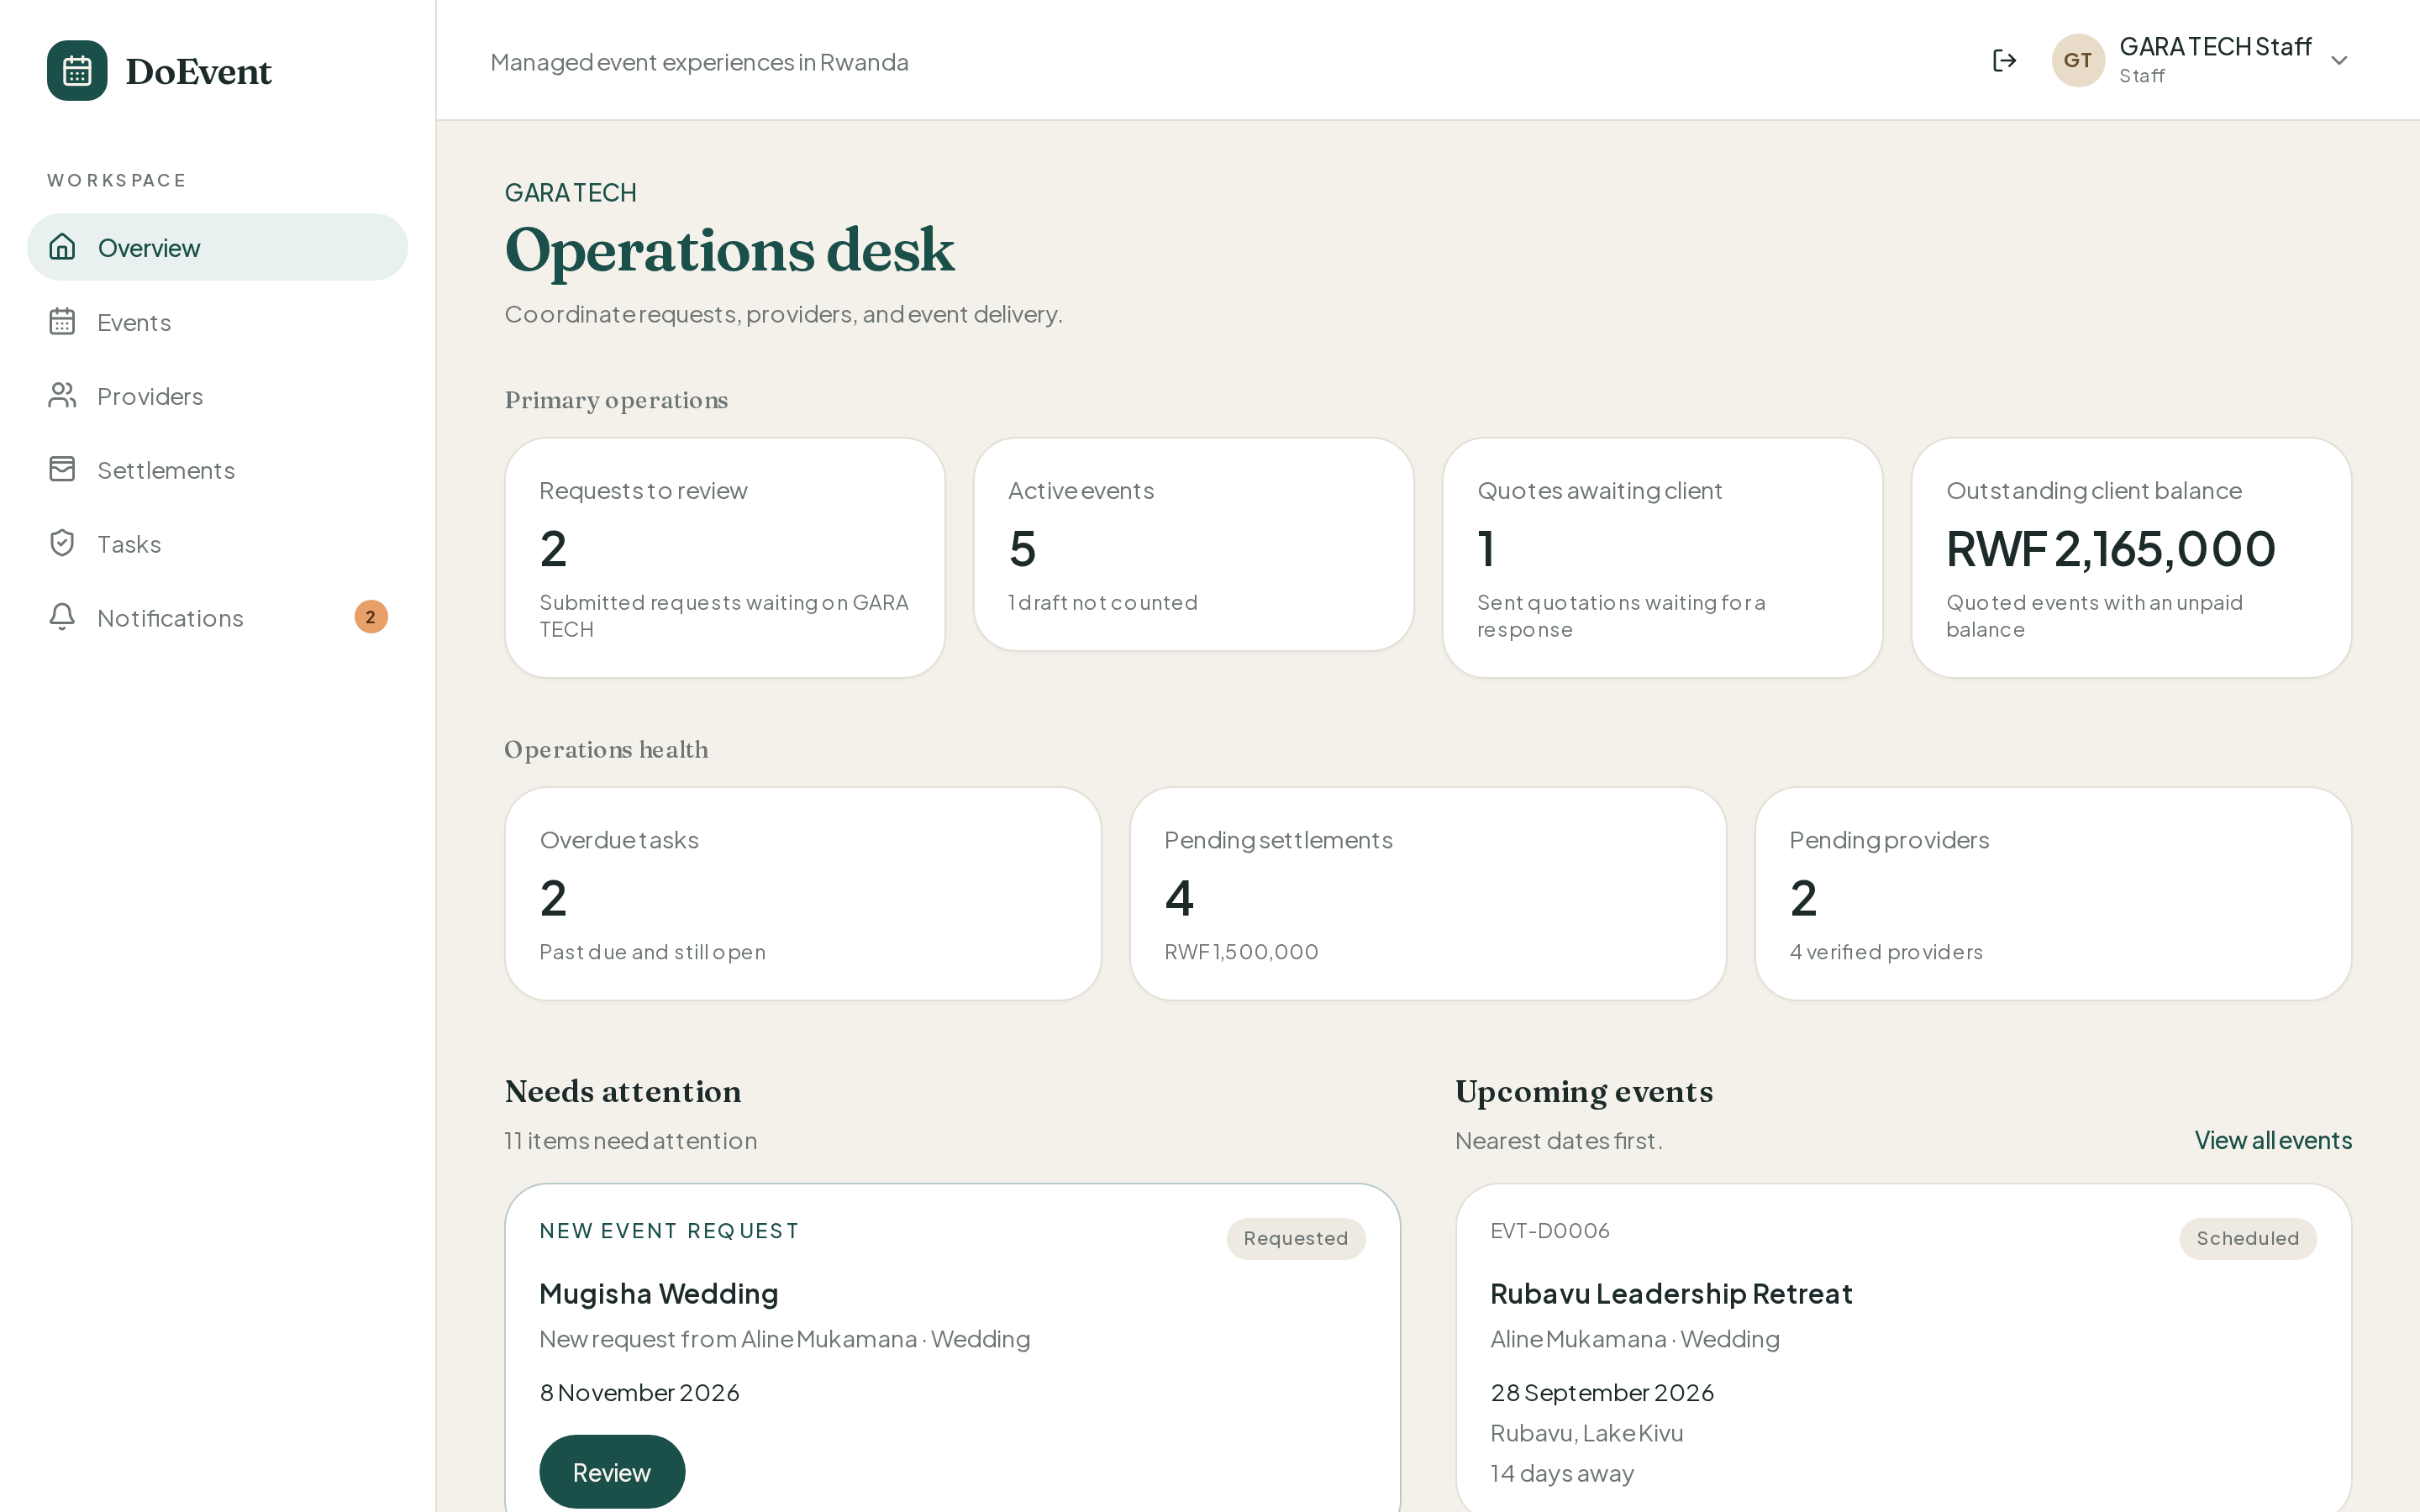Click the Settlements icon in sidebar
Screen dimensions: 2420x1512
(x=62, y=469)
